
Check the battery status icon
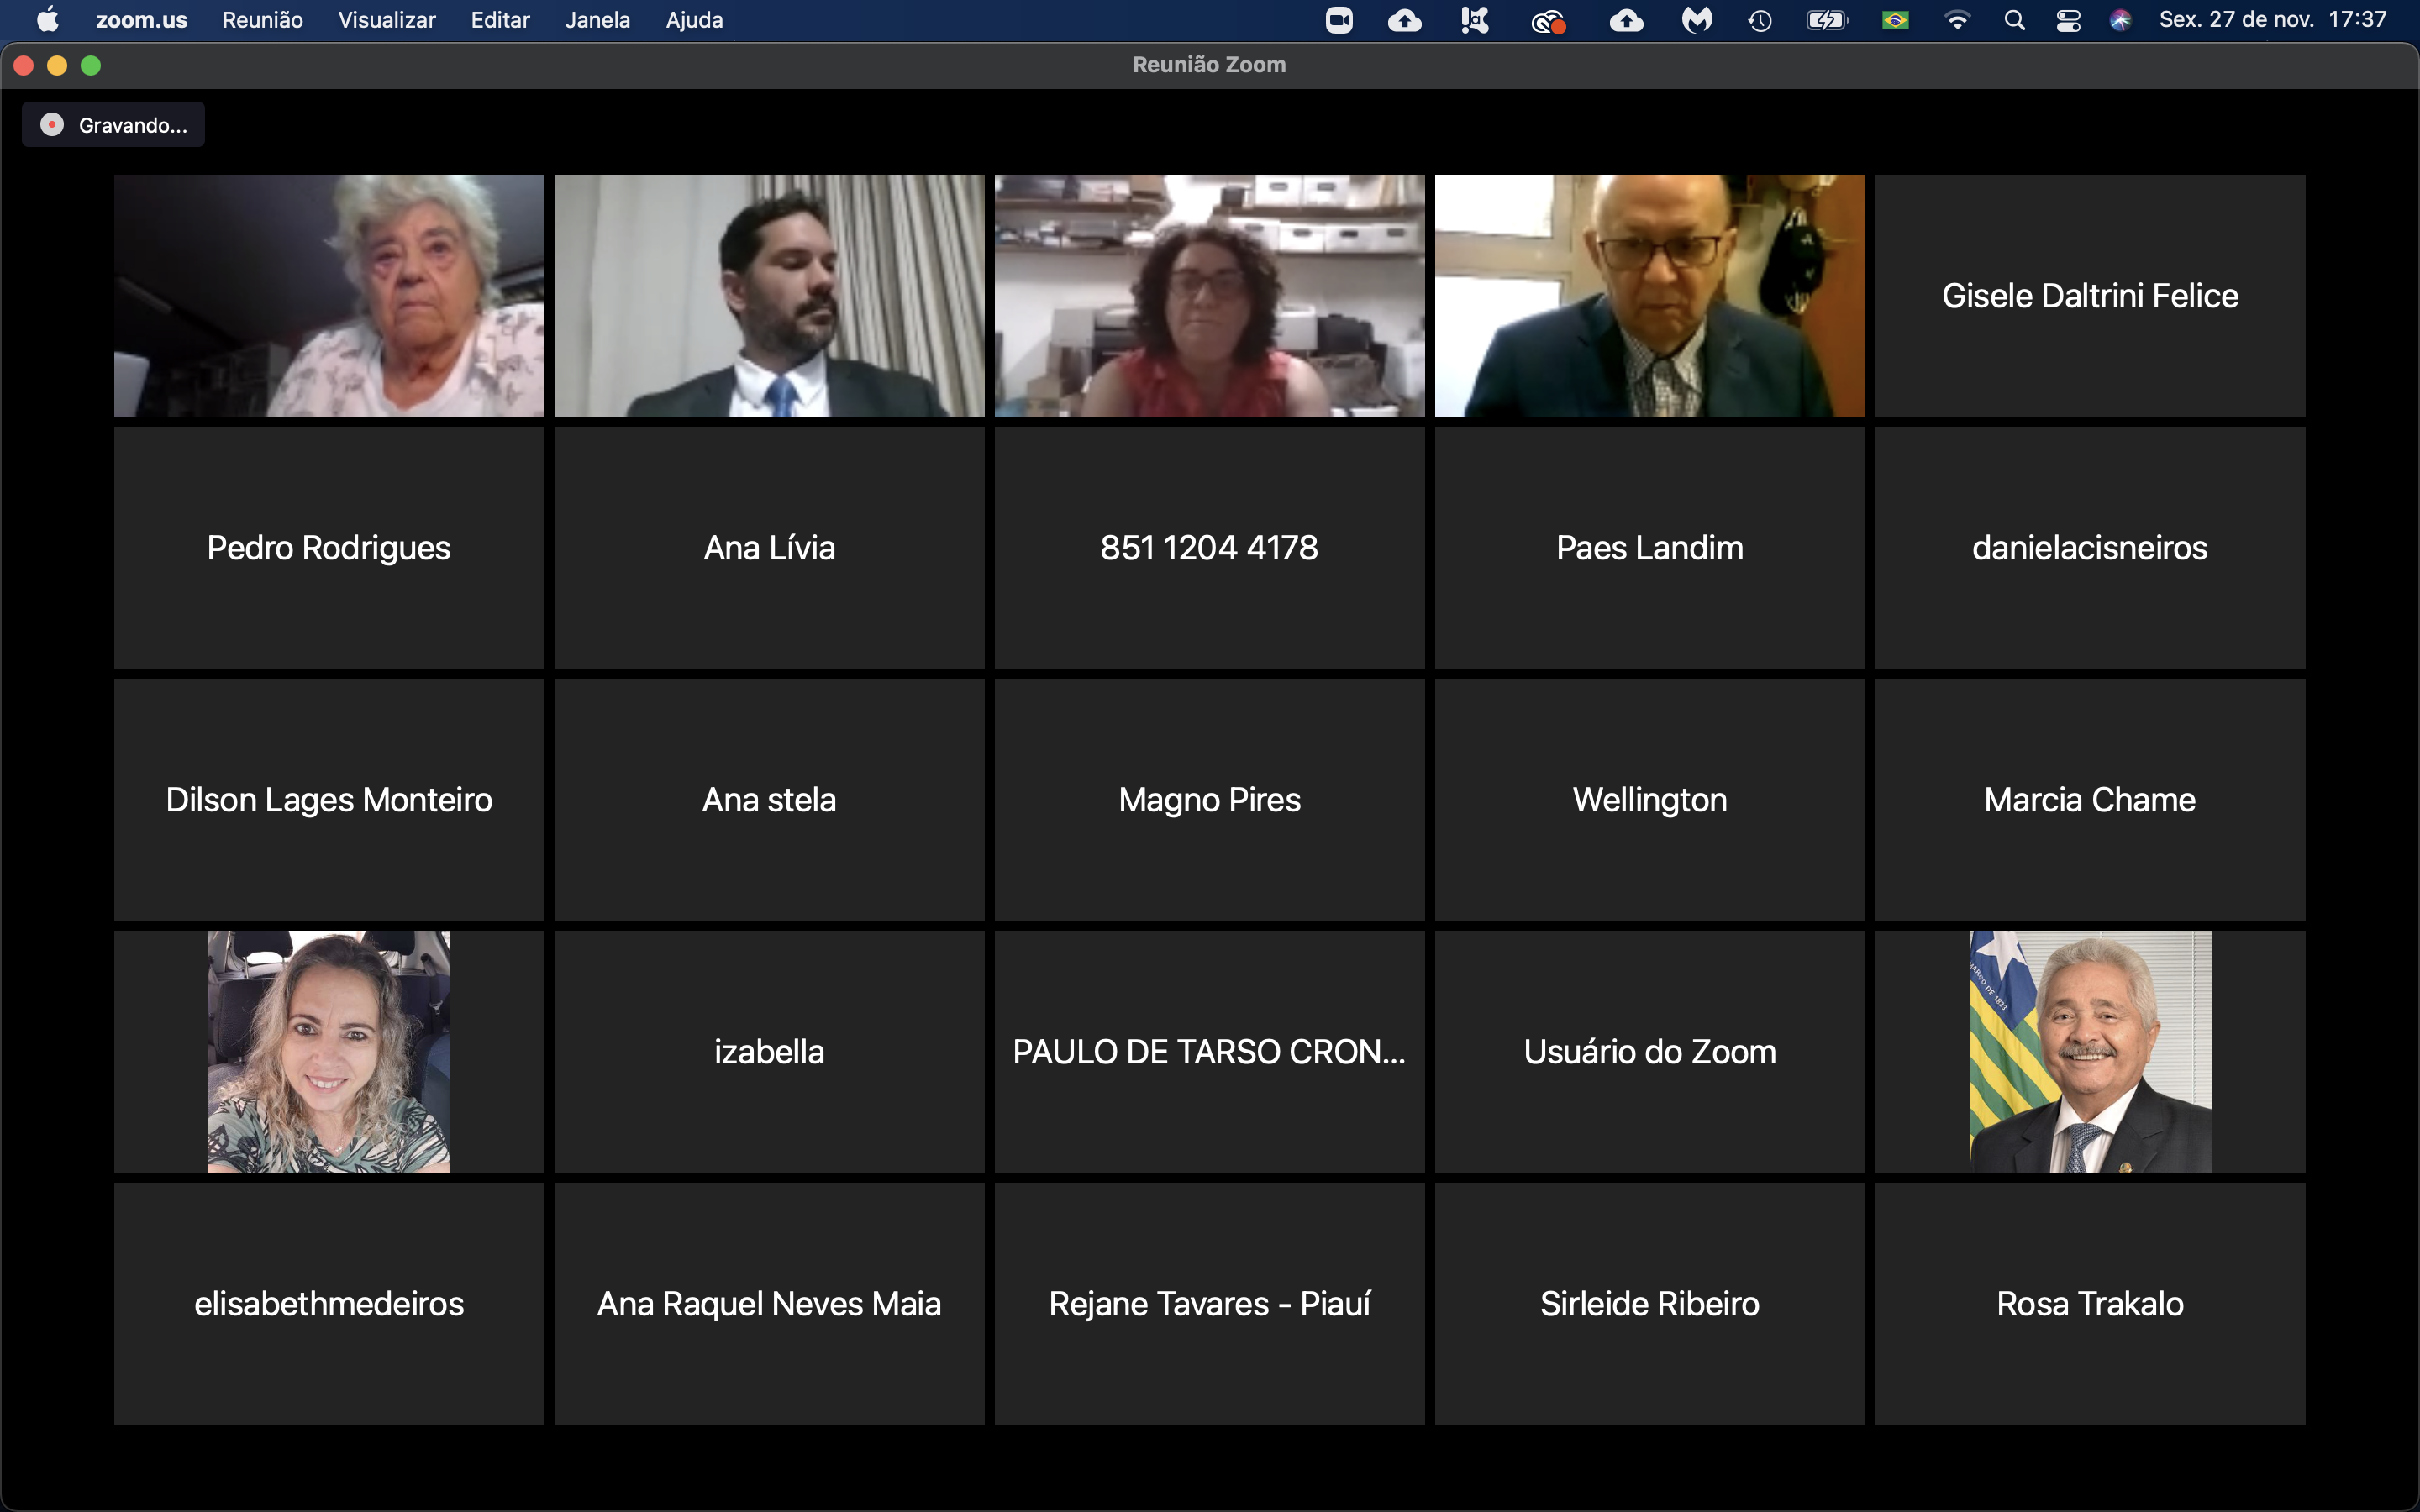tap(1827, 20)
